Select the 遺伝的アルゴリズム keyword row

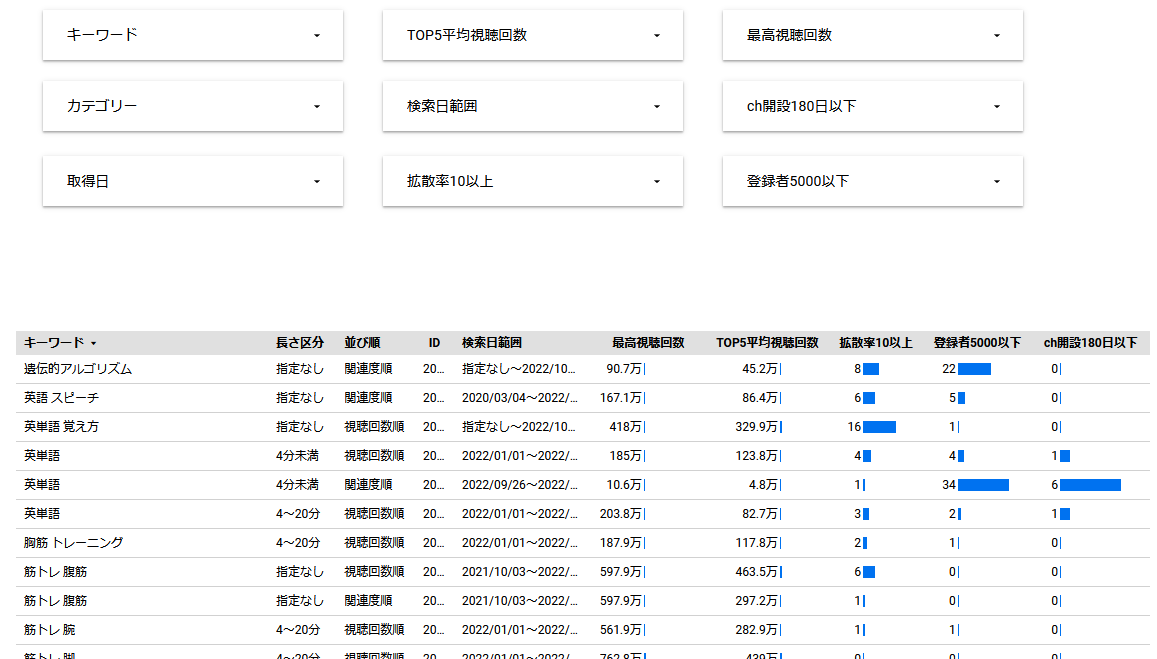click(x=78, y=369)
